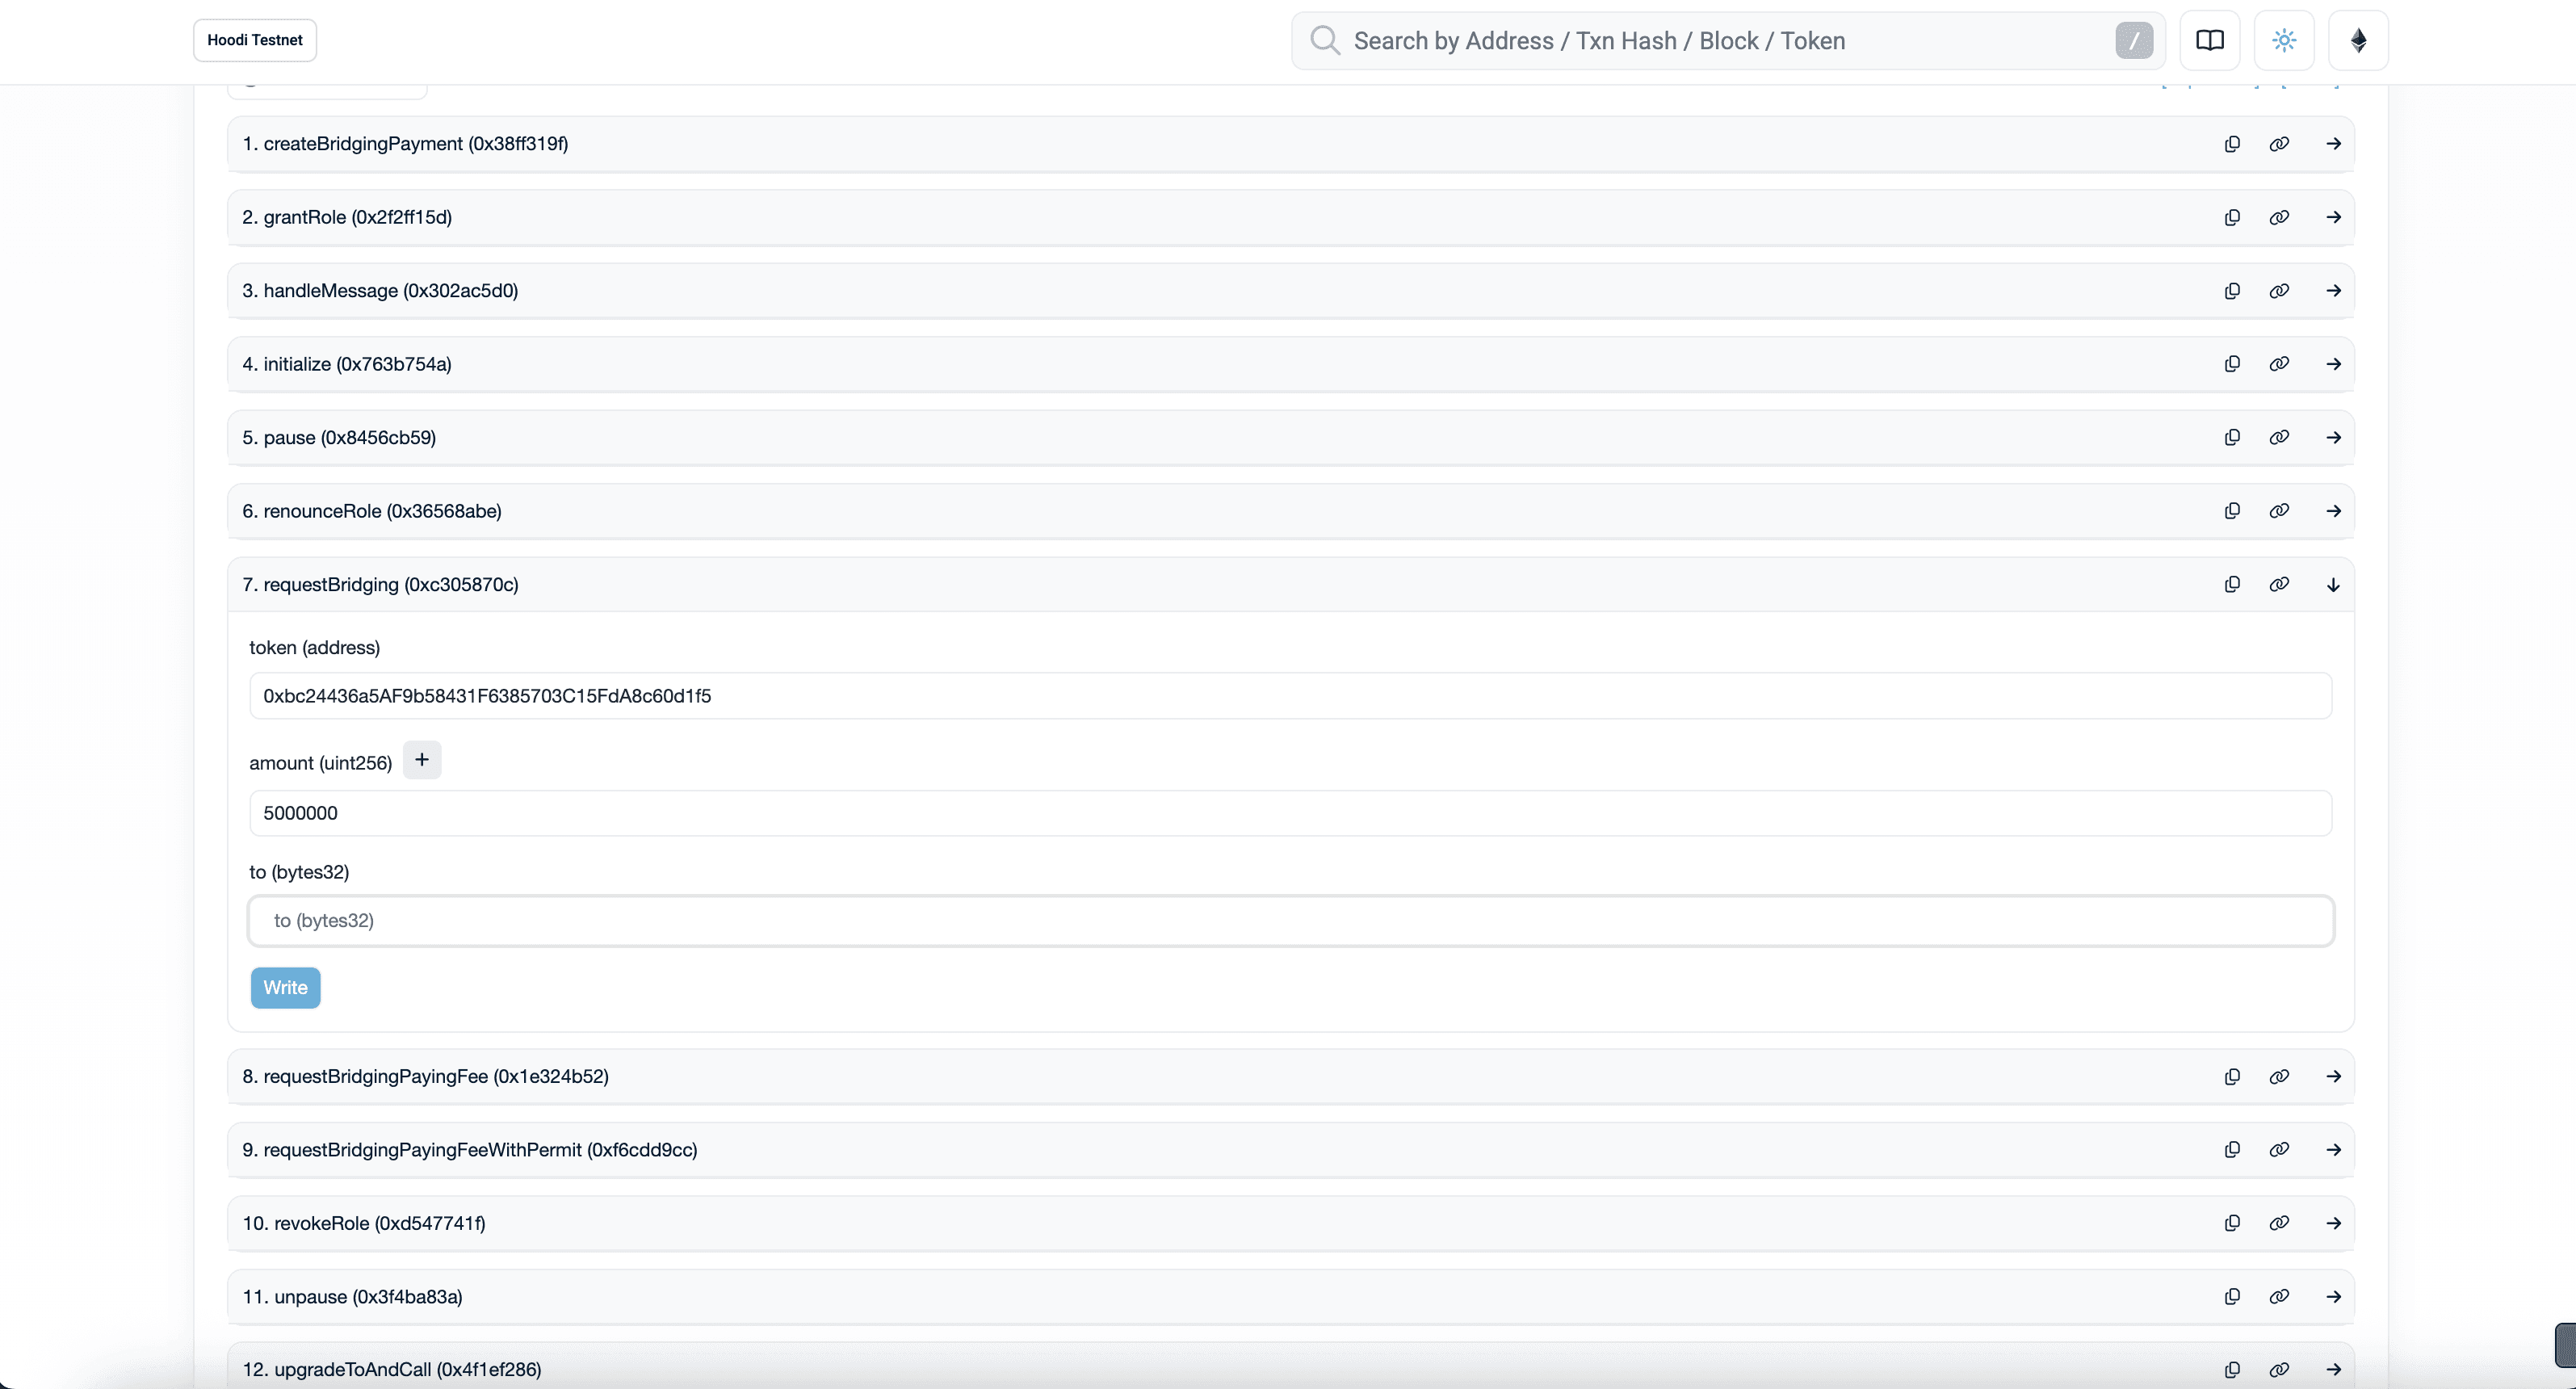Collapse the requestBridging section arrow
The width and height of the screenshot is (2576, 1389).
click(x=2333, y=585)
